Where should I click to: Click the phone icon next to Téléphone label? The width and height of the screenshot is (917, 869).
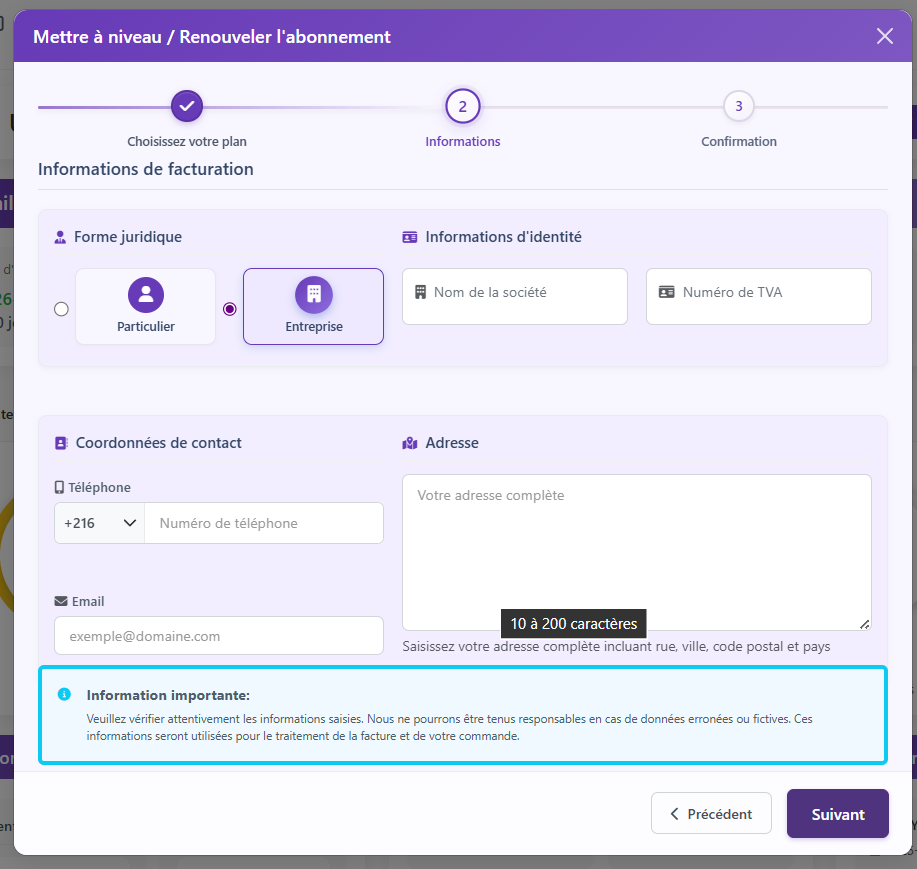coord(60,488)
